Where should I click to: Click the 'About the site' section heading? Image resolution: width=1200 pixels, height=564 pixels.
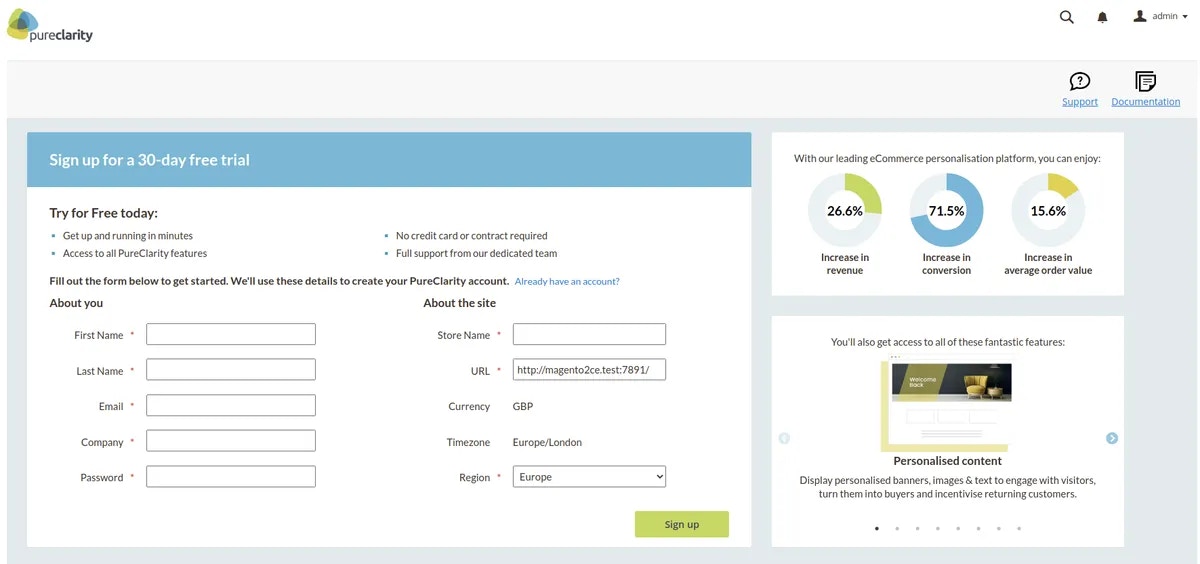[459, 303]
